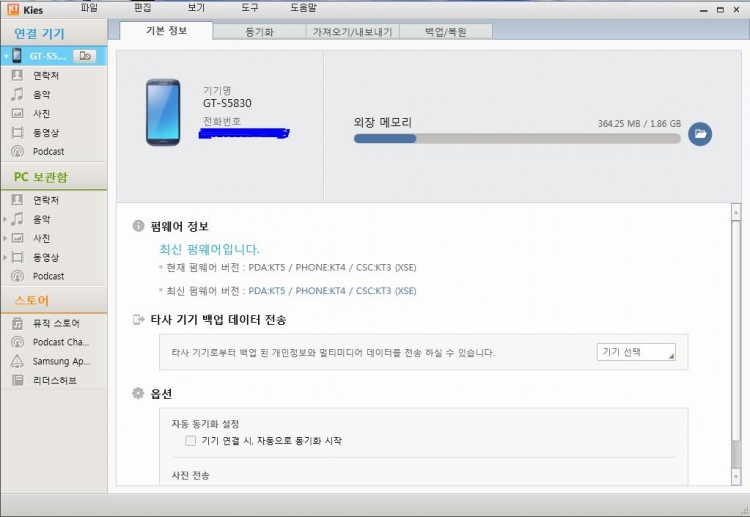
Task: Switch to the 백업/복원 tab
Action: pyautogui.click(x=445, y=32)
